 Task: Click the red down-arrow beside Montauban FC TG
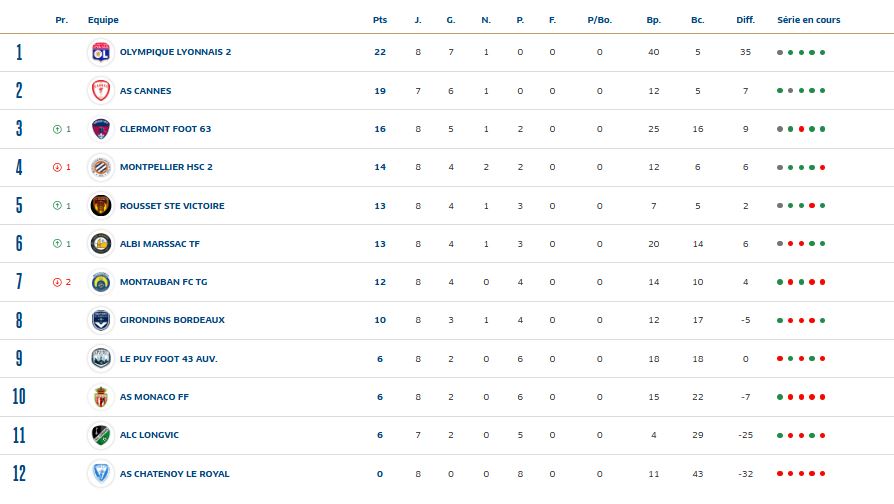coord(57,282)
